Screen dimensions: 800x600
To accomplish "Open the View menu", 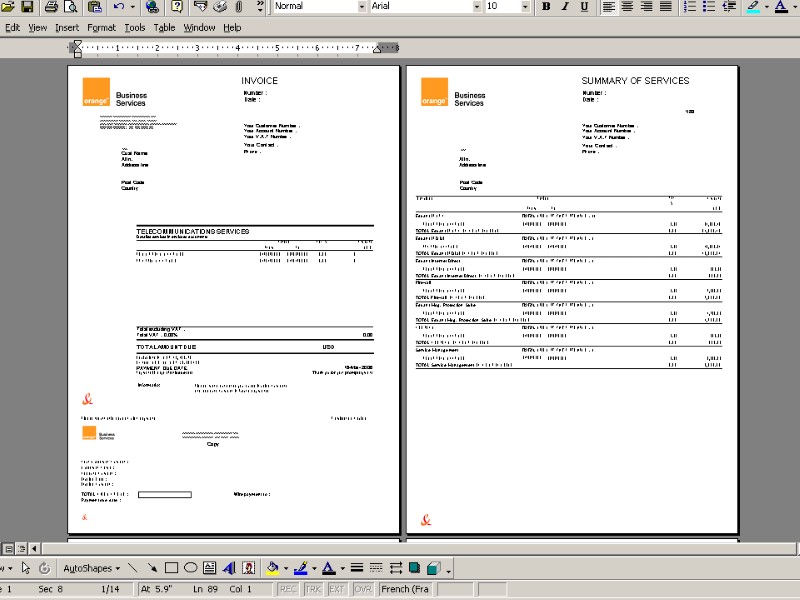I will (x=37, y=28).
